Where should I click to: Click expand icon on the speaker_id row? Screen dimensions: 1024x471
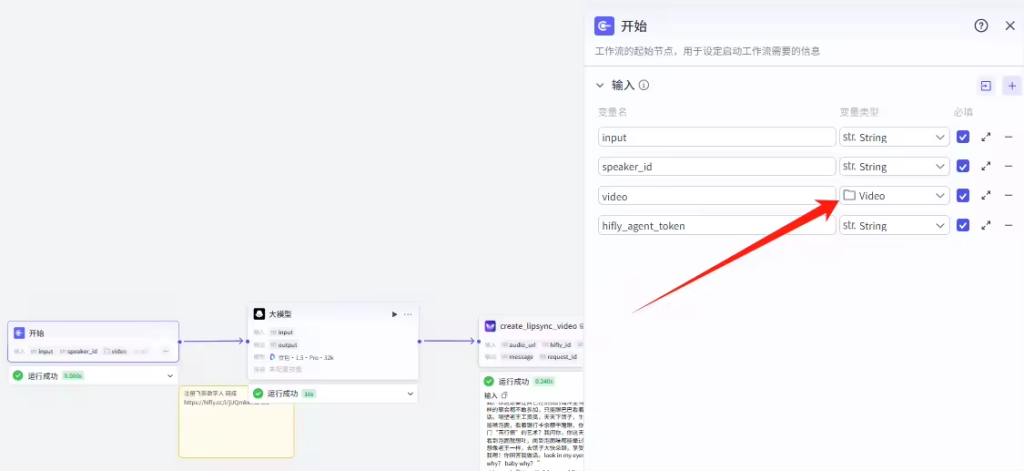(x=986, y=167)
